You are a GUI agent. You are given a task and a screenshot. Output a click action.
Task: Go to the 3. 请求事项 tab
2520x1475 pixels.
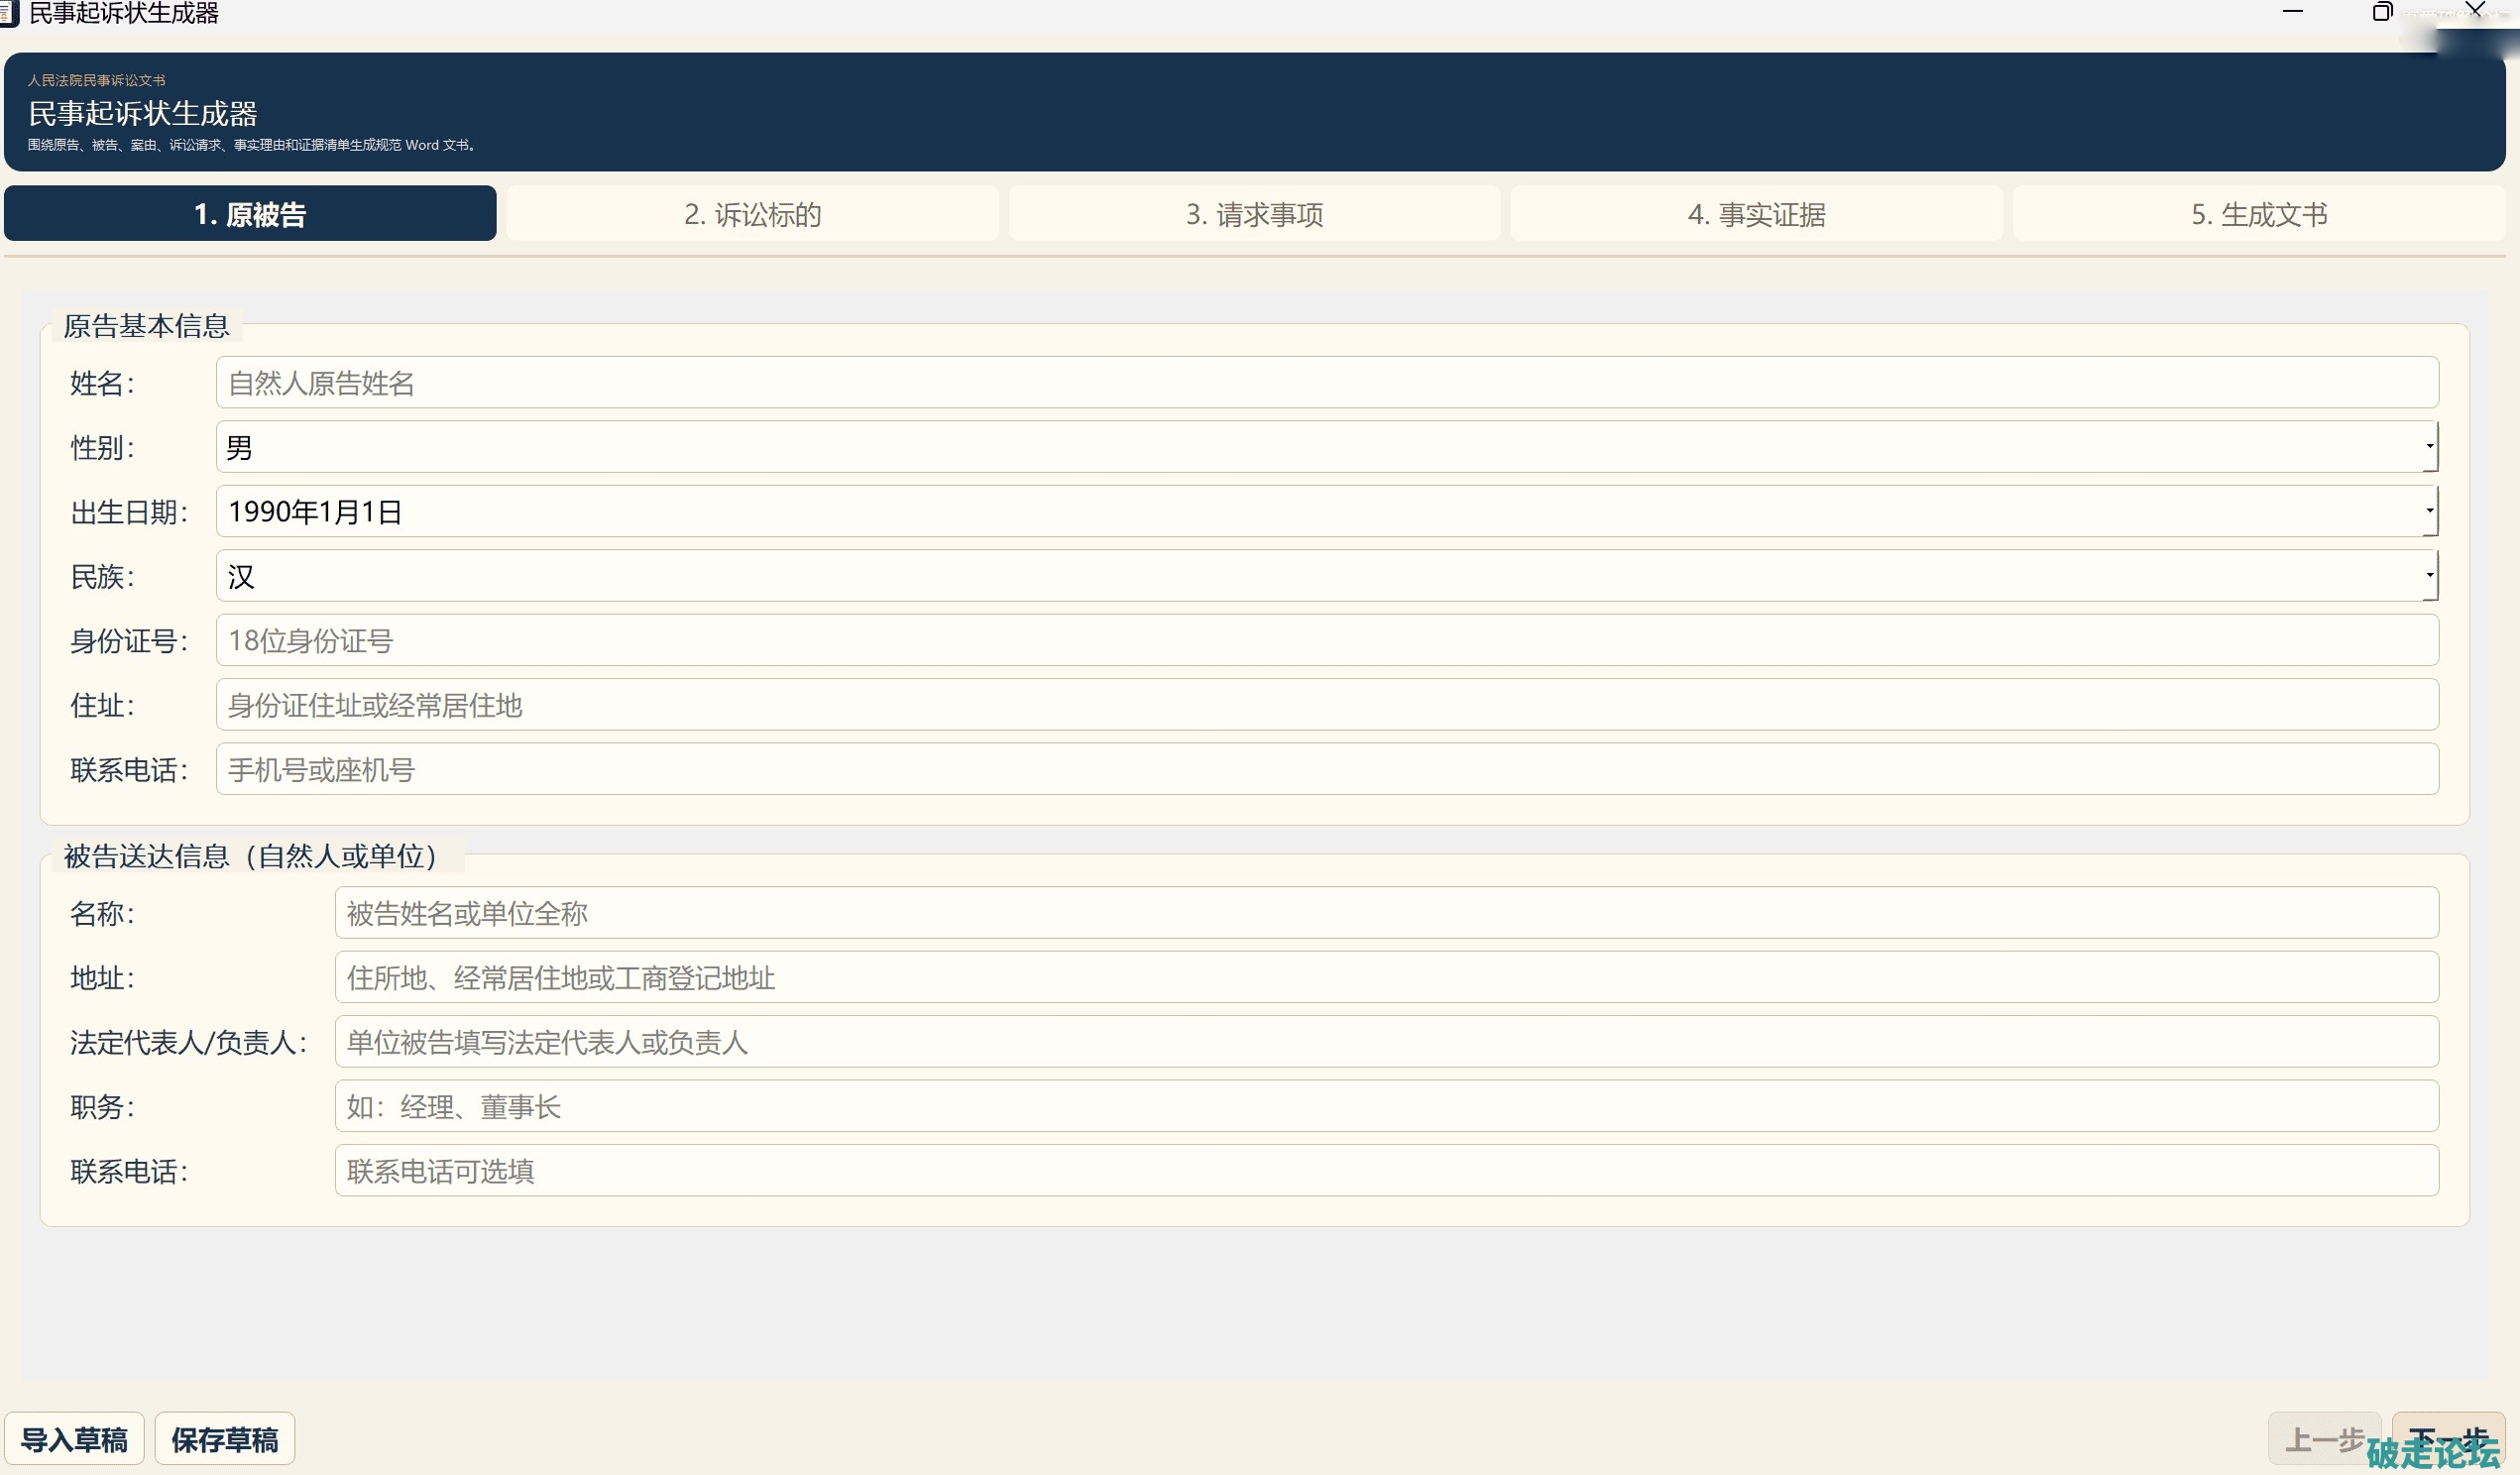coord(1254,214)
